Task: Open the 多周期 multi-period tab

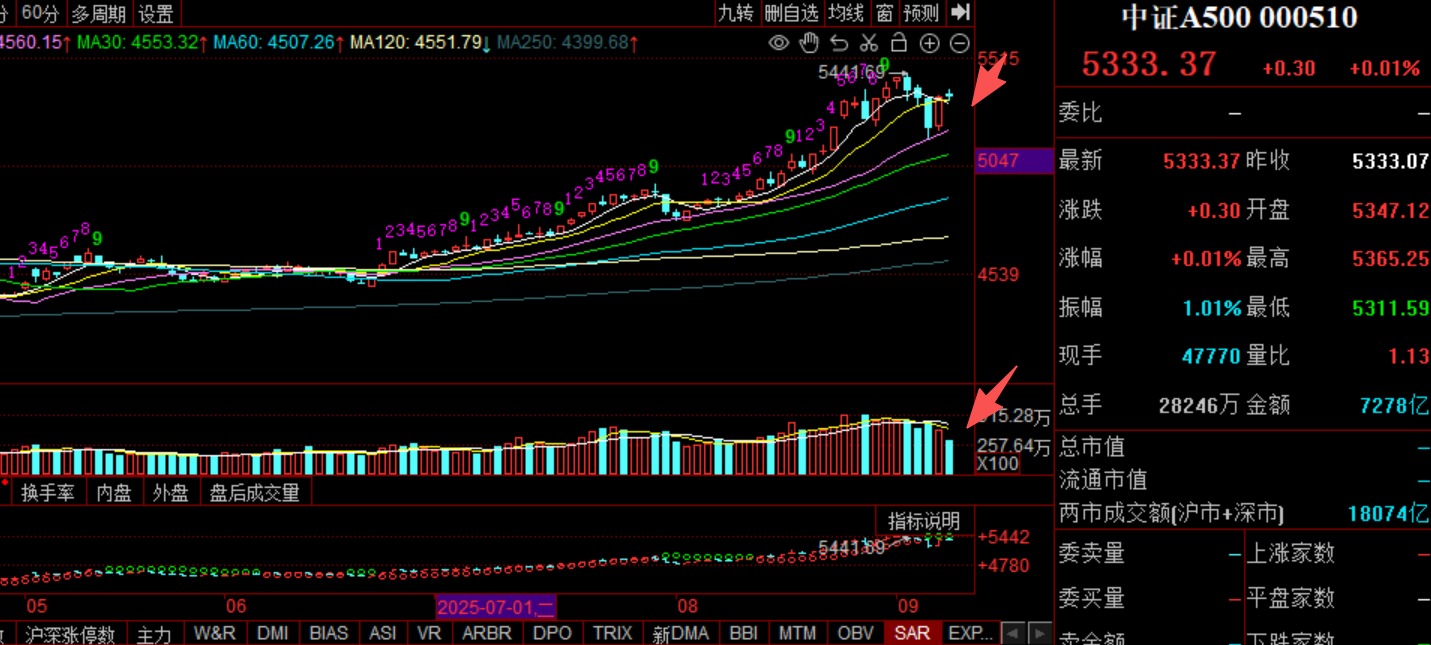Action: [x=98, y=13]
